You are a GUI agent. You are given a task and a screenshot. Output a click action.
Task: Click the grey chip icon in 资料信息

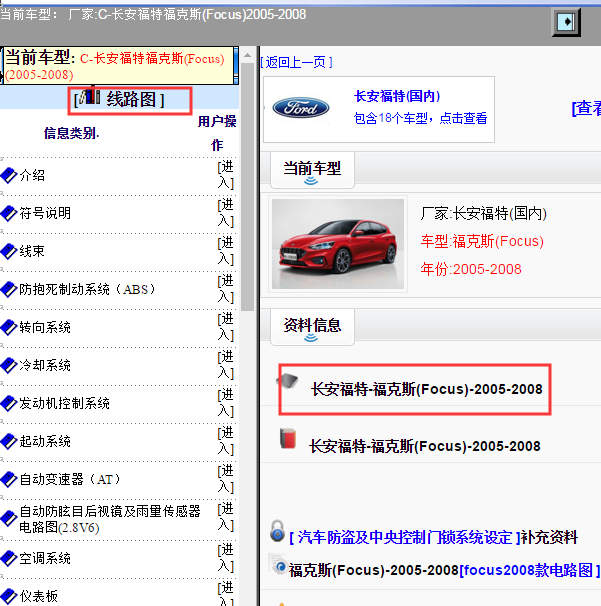[287, 381]
